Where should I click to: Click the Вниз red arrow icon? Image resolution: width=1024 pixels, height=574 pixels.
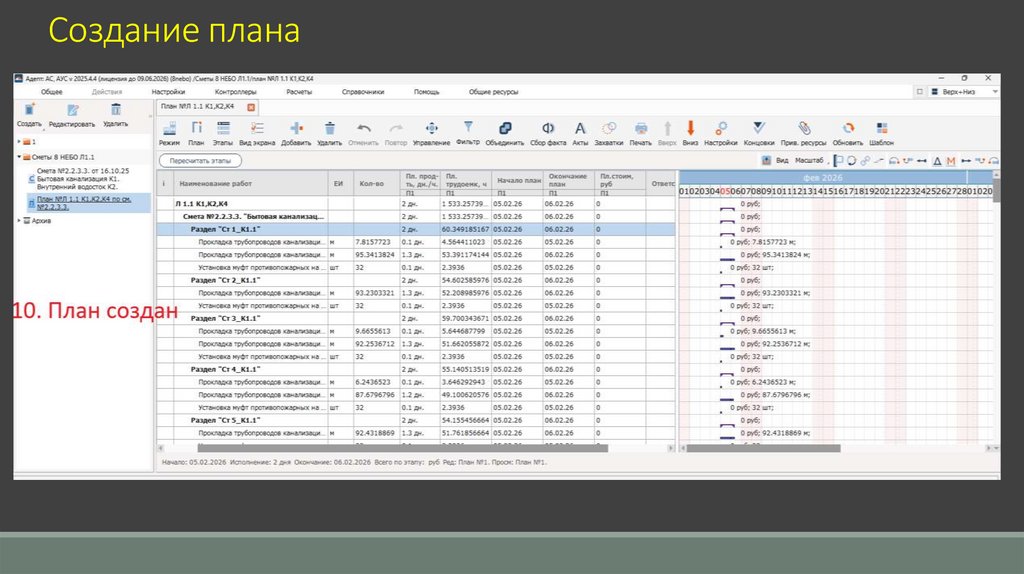(x=690, y=128)
